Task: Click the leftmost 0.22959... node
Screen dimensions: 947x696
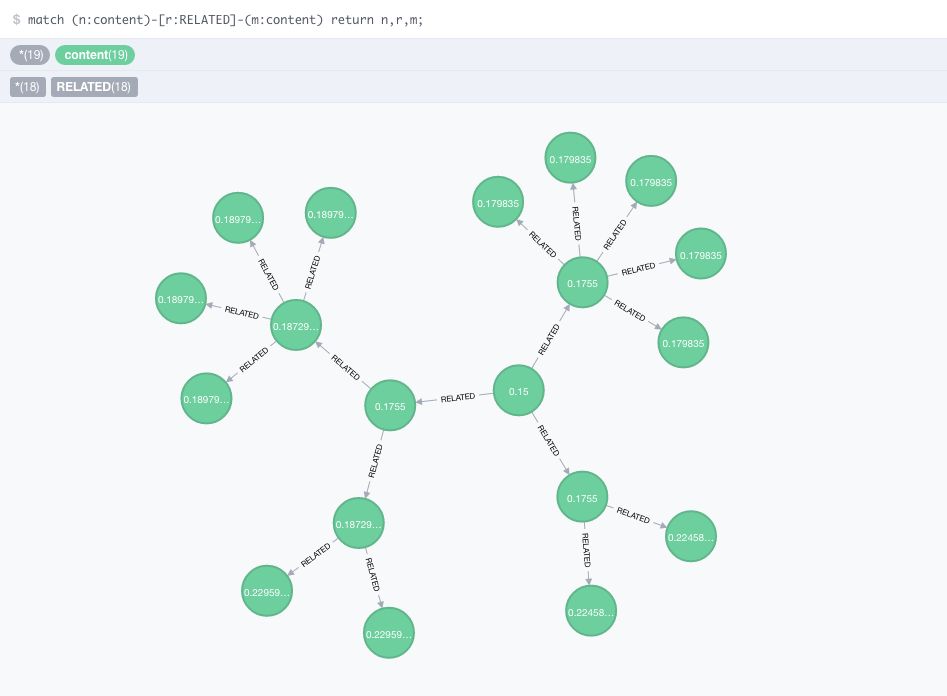Action: tap(266, 591)
